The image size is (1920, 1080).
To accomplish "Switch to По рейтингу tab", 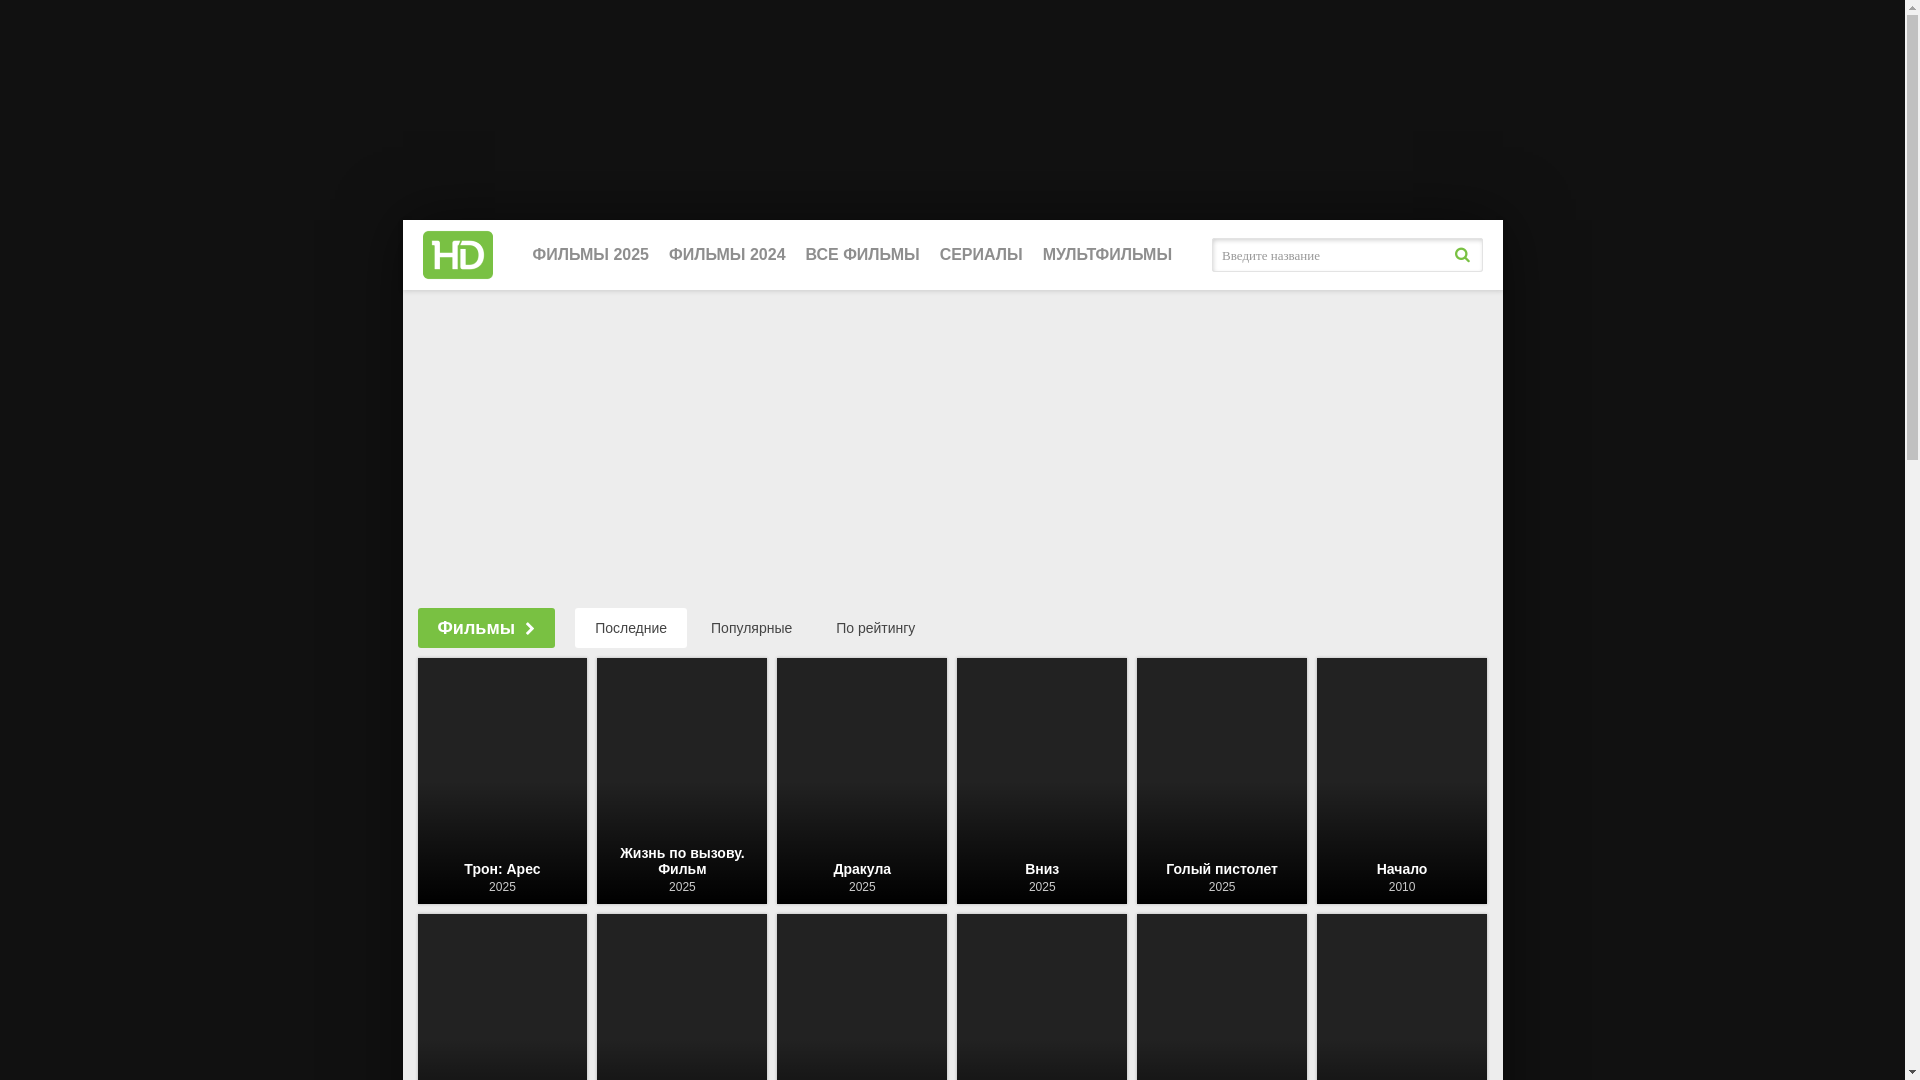I will pyautogui.click(x=875, y=628).
